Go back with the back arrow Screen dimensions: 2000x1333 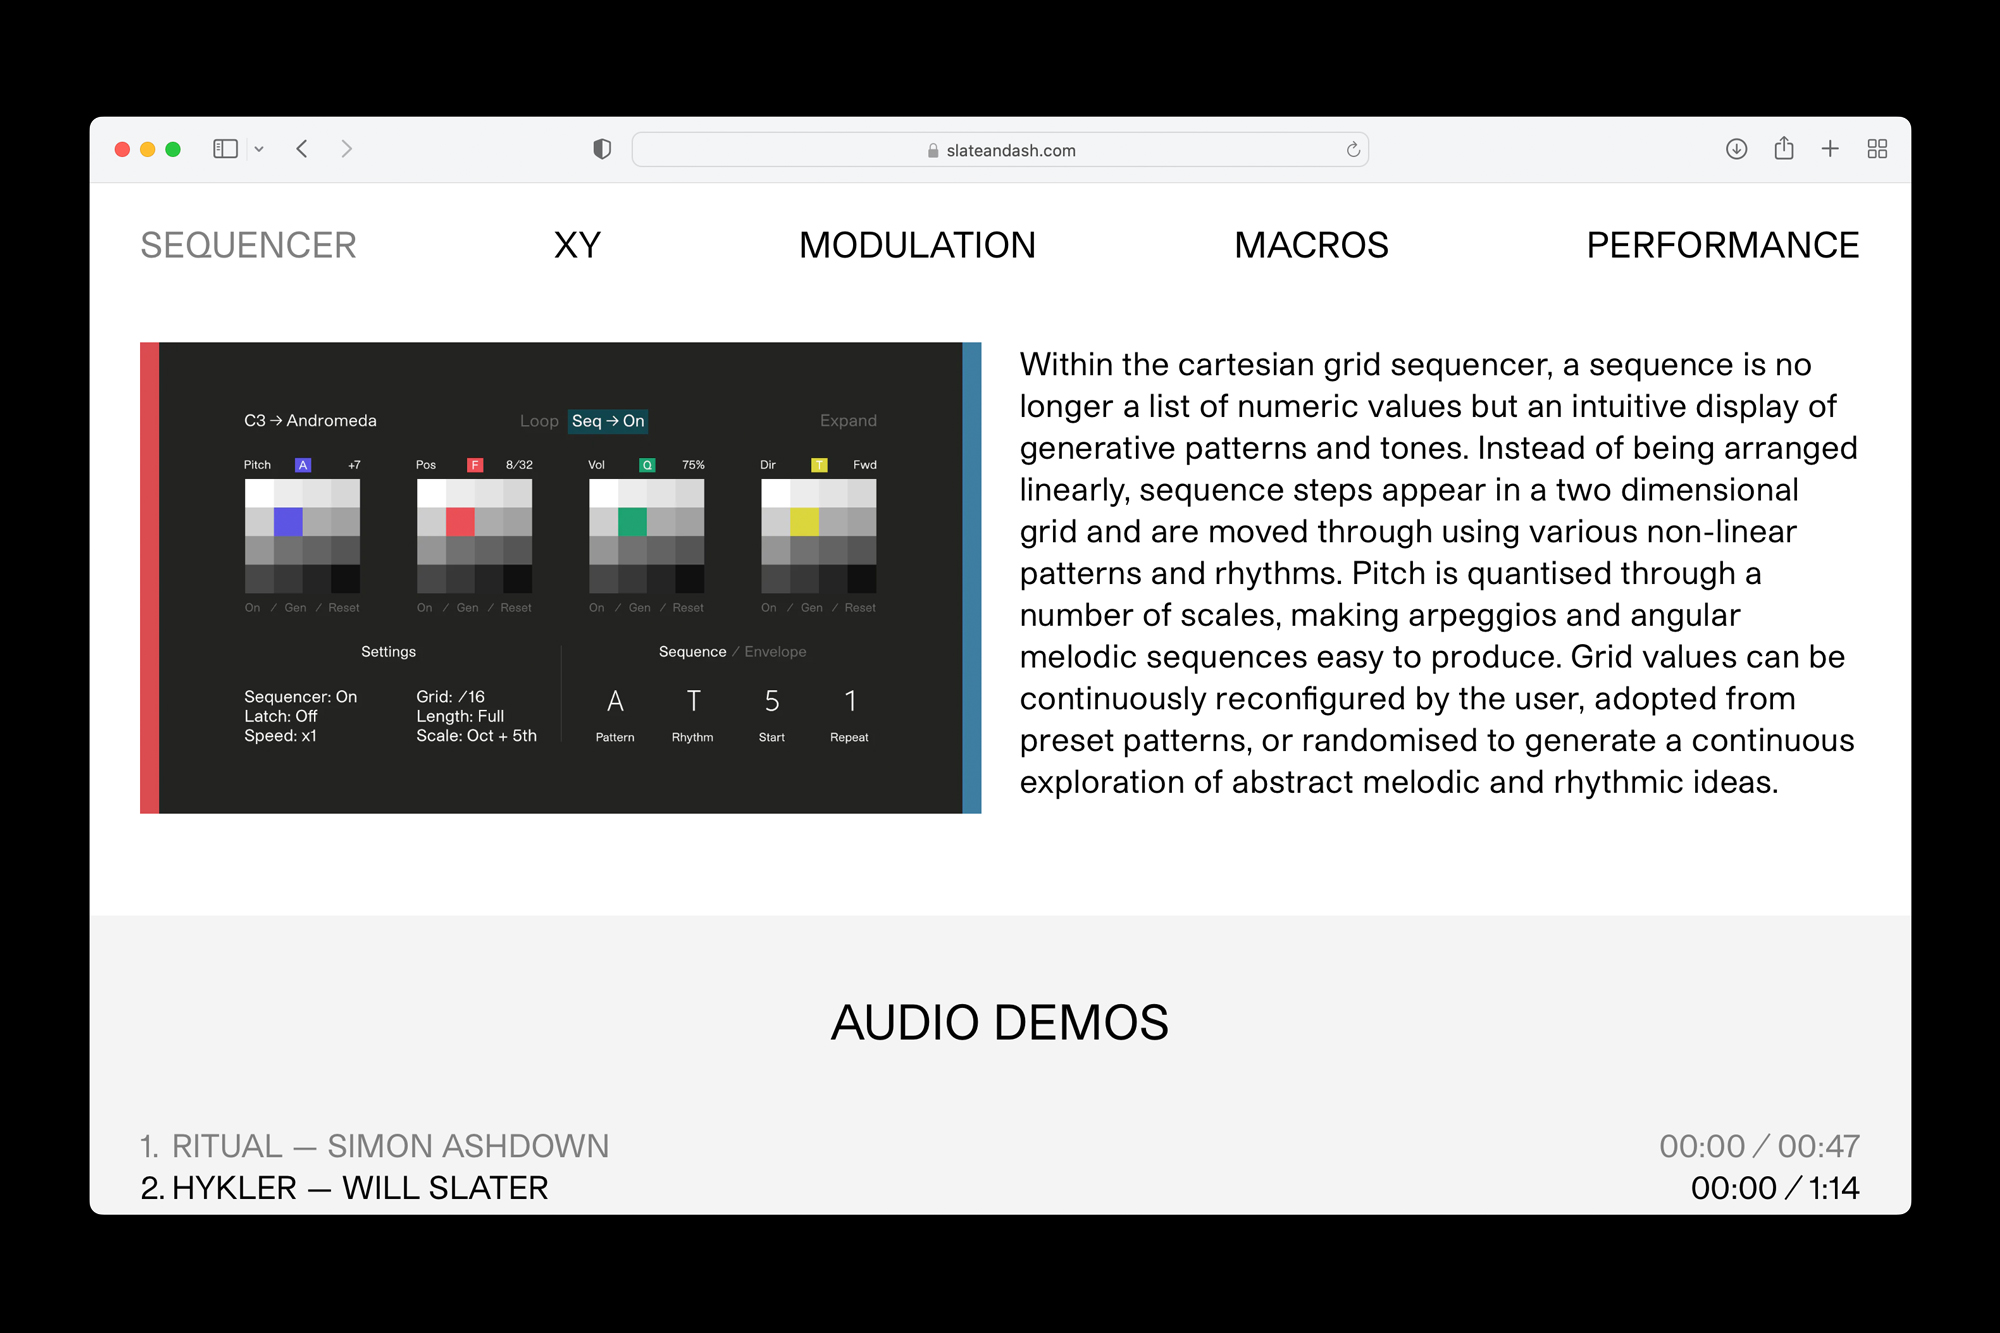pyautogui.click(x=302, y=149)
